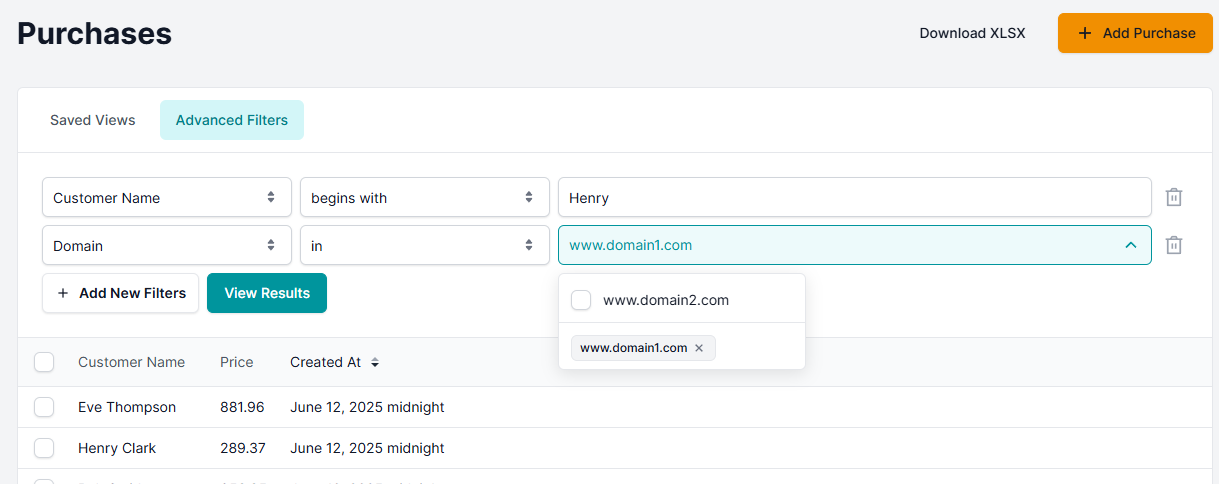Click View Results

[267, 293]
